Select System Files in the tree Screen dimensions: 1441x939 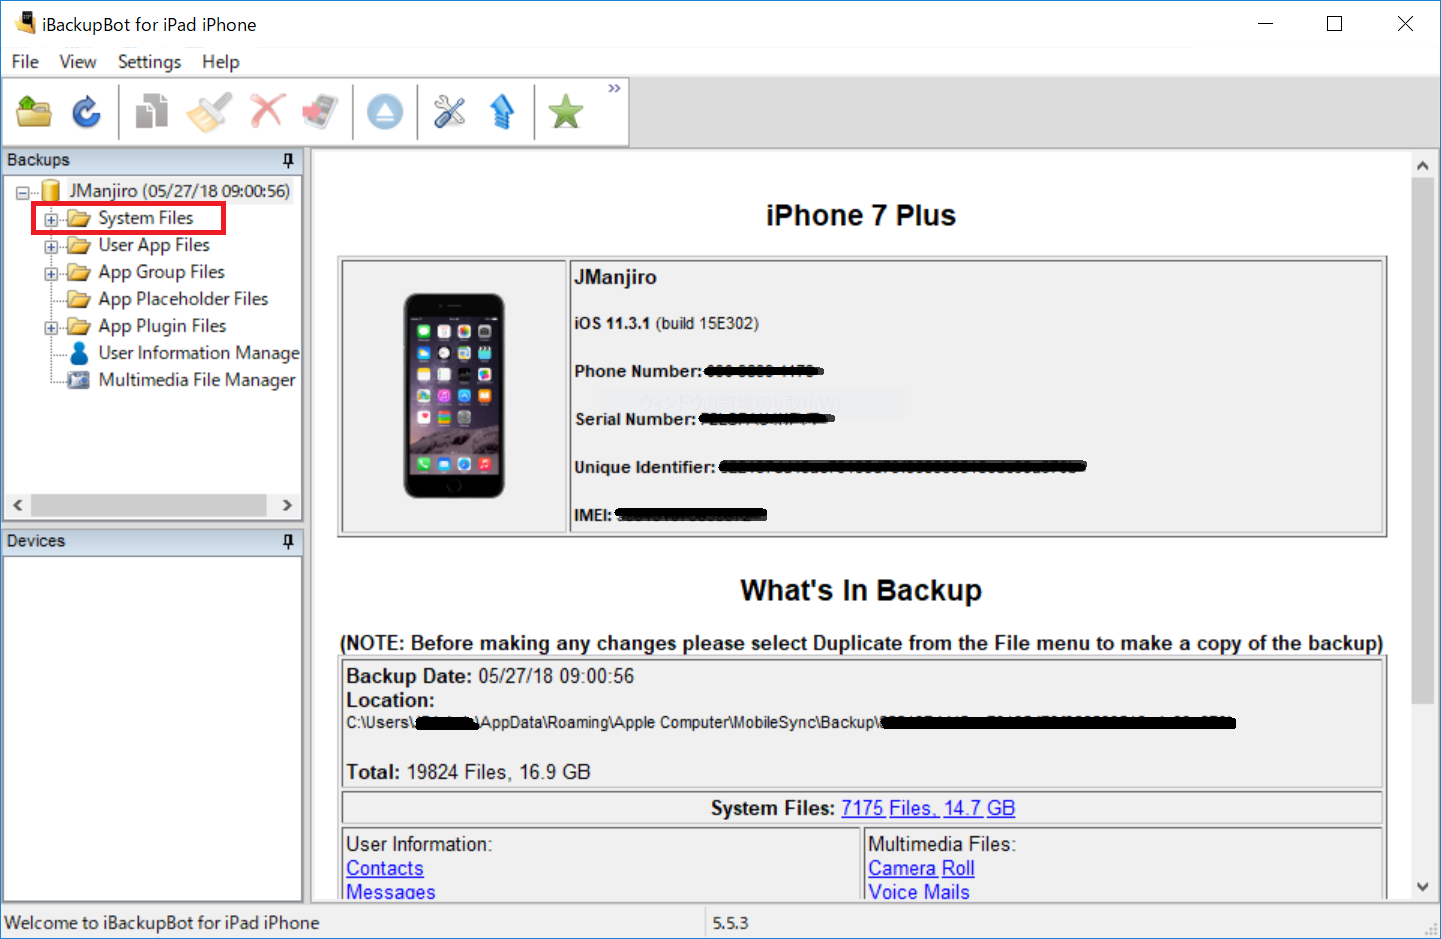146,218
